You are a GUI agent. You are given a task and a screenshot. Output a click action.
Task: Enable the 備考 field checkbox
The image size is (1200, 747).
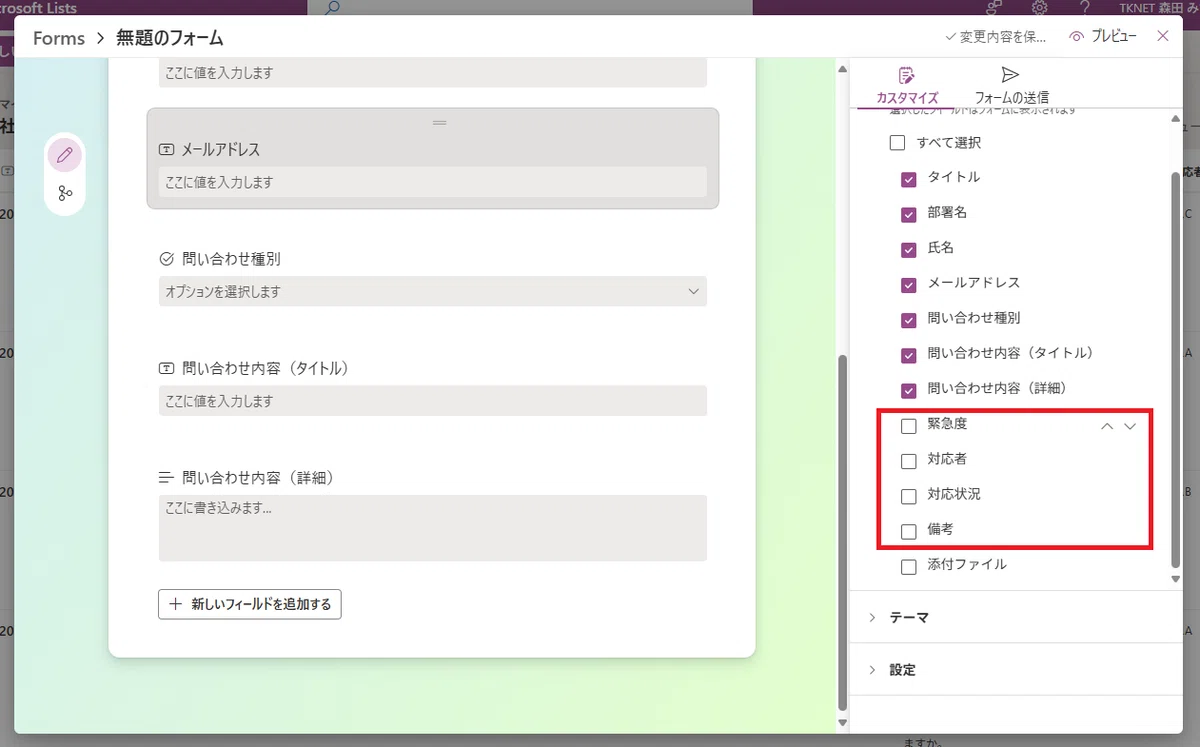tap(909, 532)
